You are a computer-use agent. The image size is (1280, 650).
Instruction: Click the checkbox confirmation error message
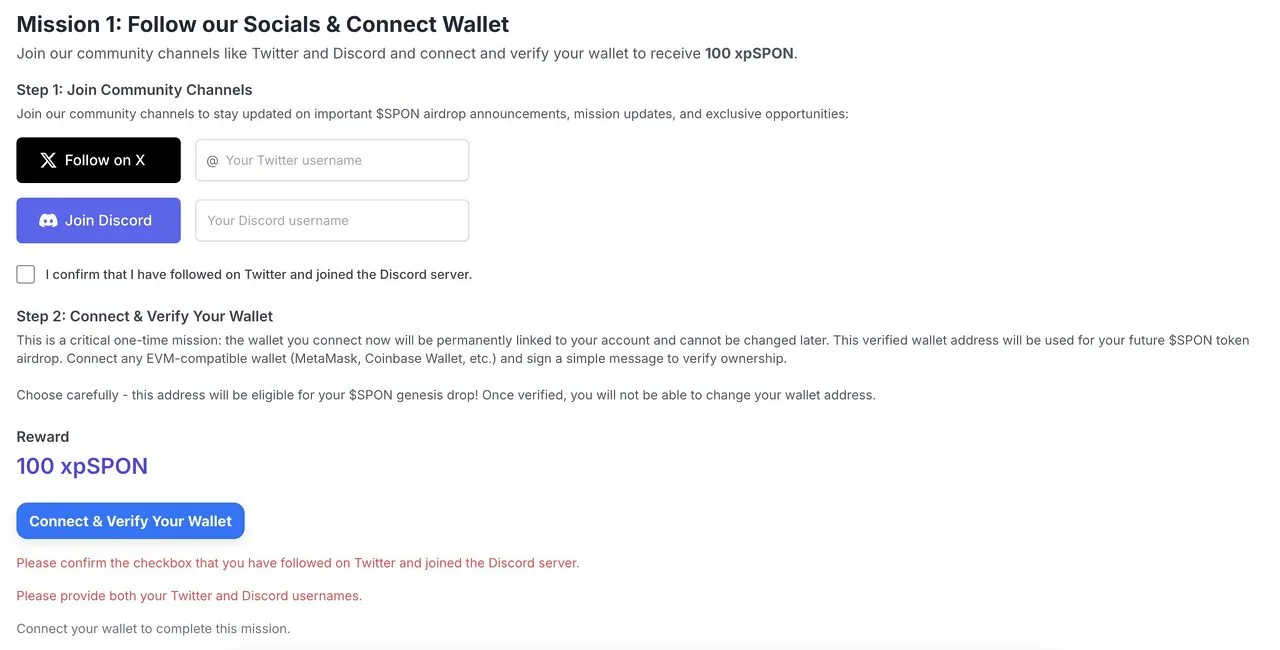[297, 563]
